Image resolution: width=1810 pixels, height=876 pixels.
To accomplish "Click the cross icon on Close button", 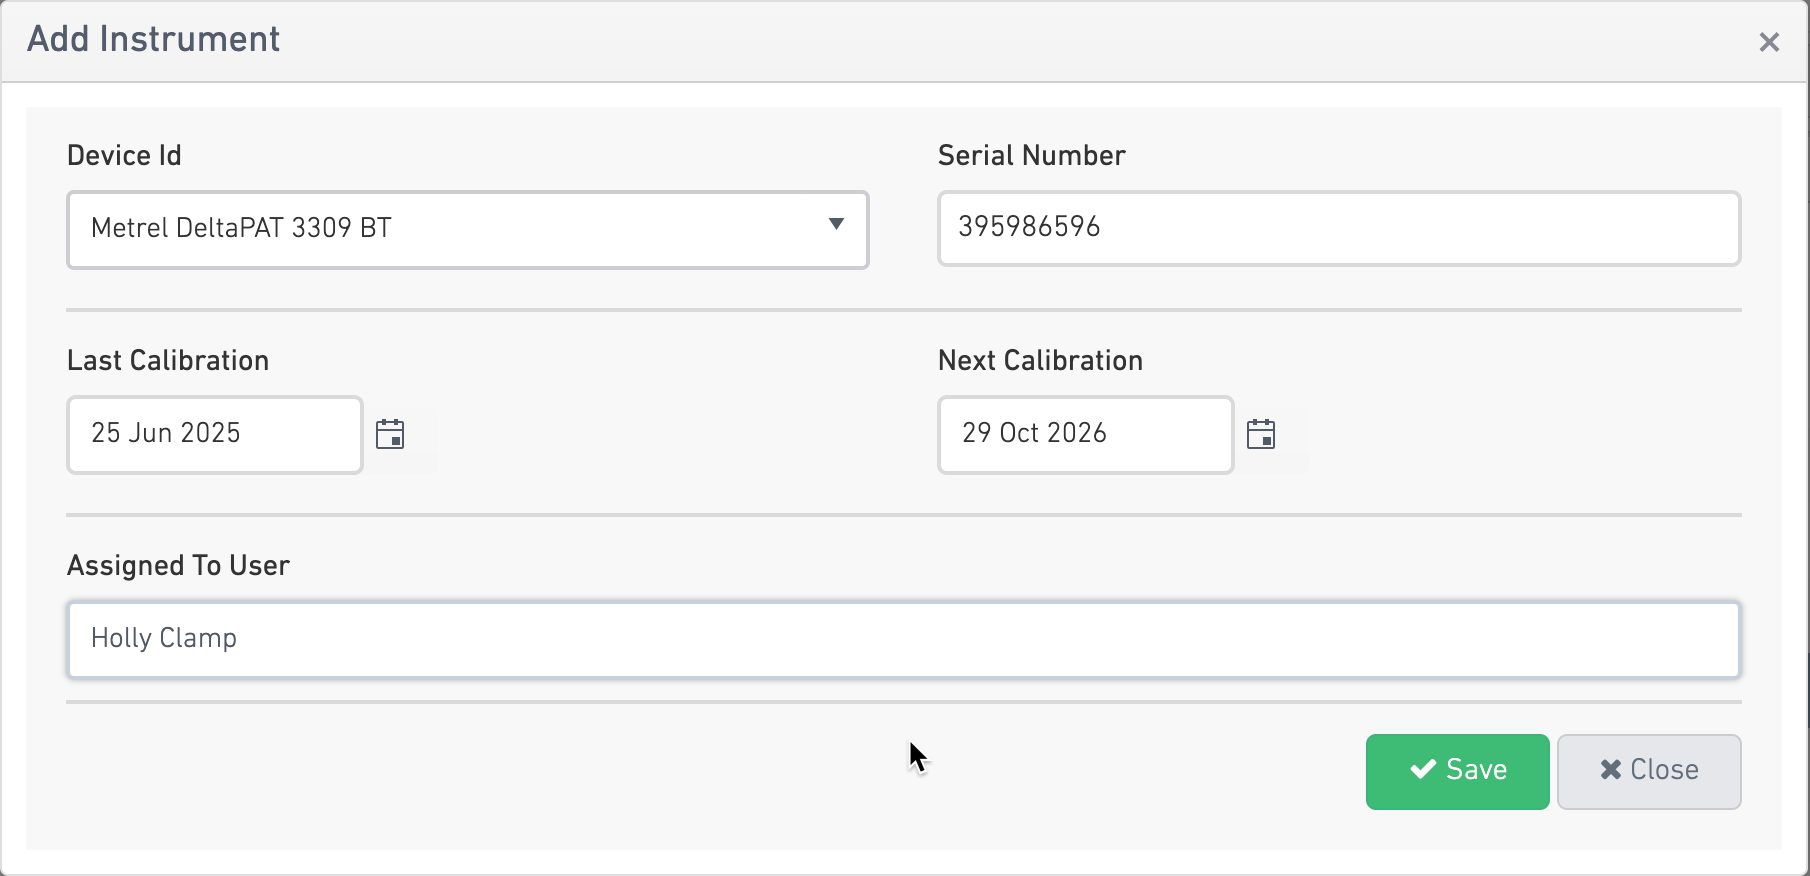I will click(x=1610, y=769).
